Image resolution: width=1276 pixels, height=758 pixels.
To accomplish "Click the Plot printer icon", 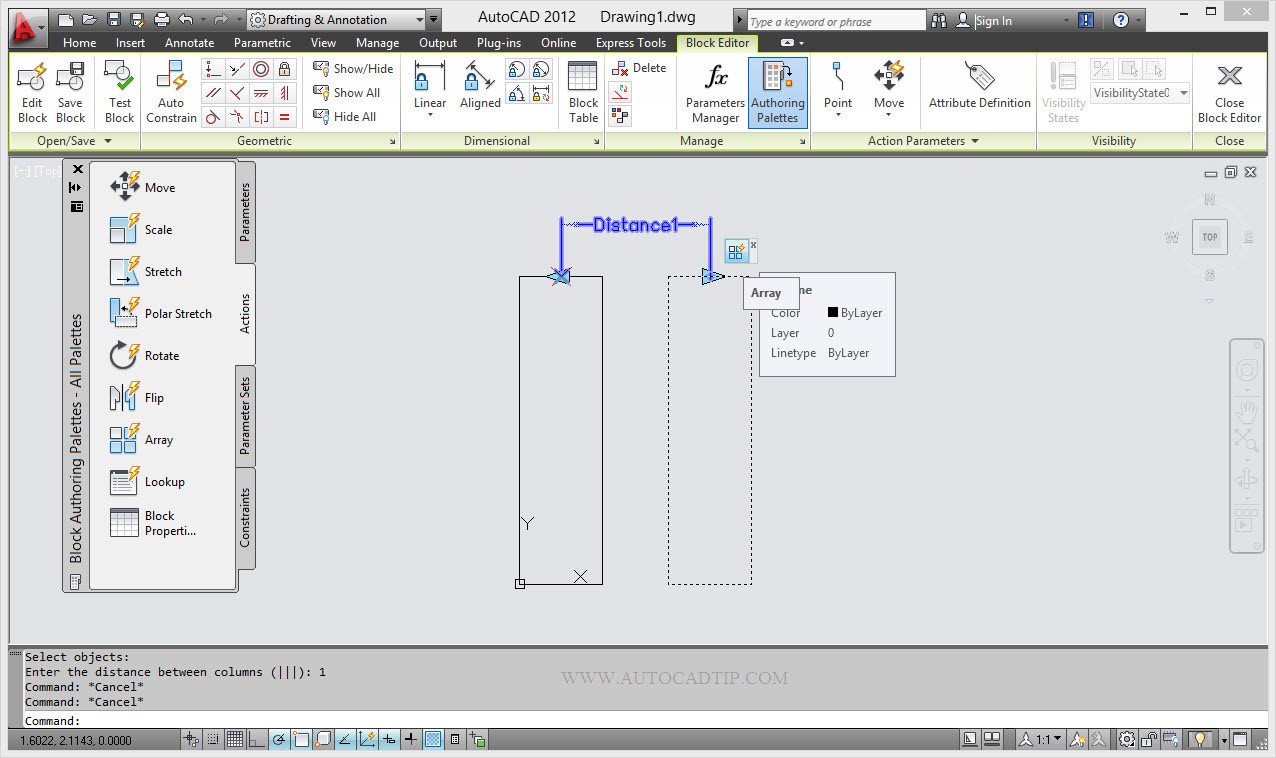I will [x=162, y=19].
